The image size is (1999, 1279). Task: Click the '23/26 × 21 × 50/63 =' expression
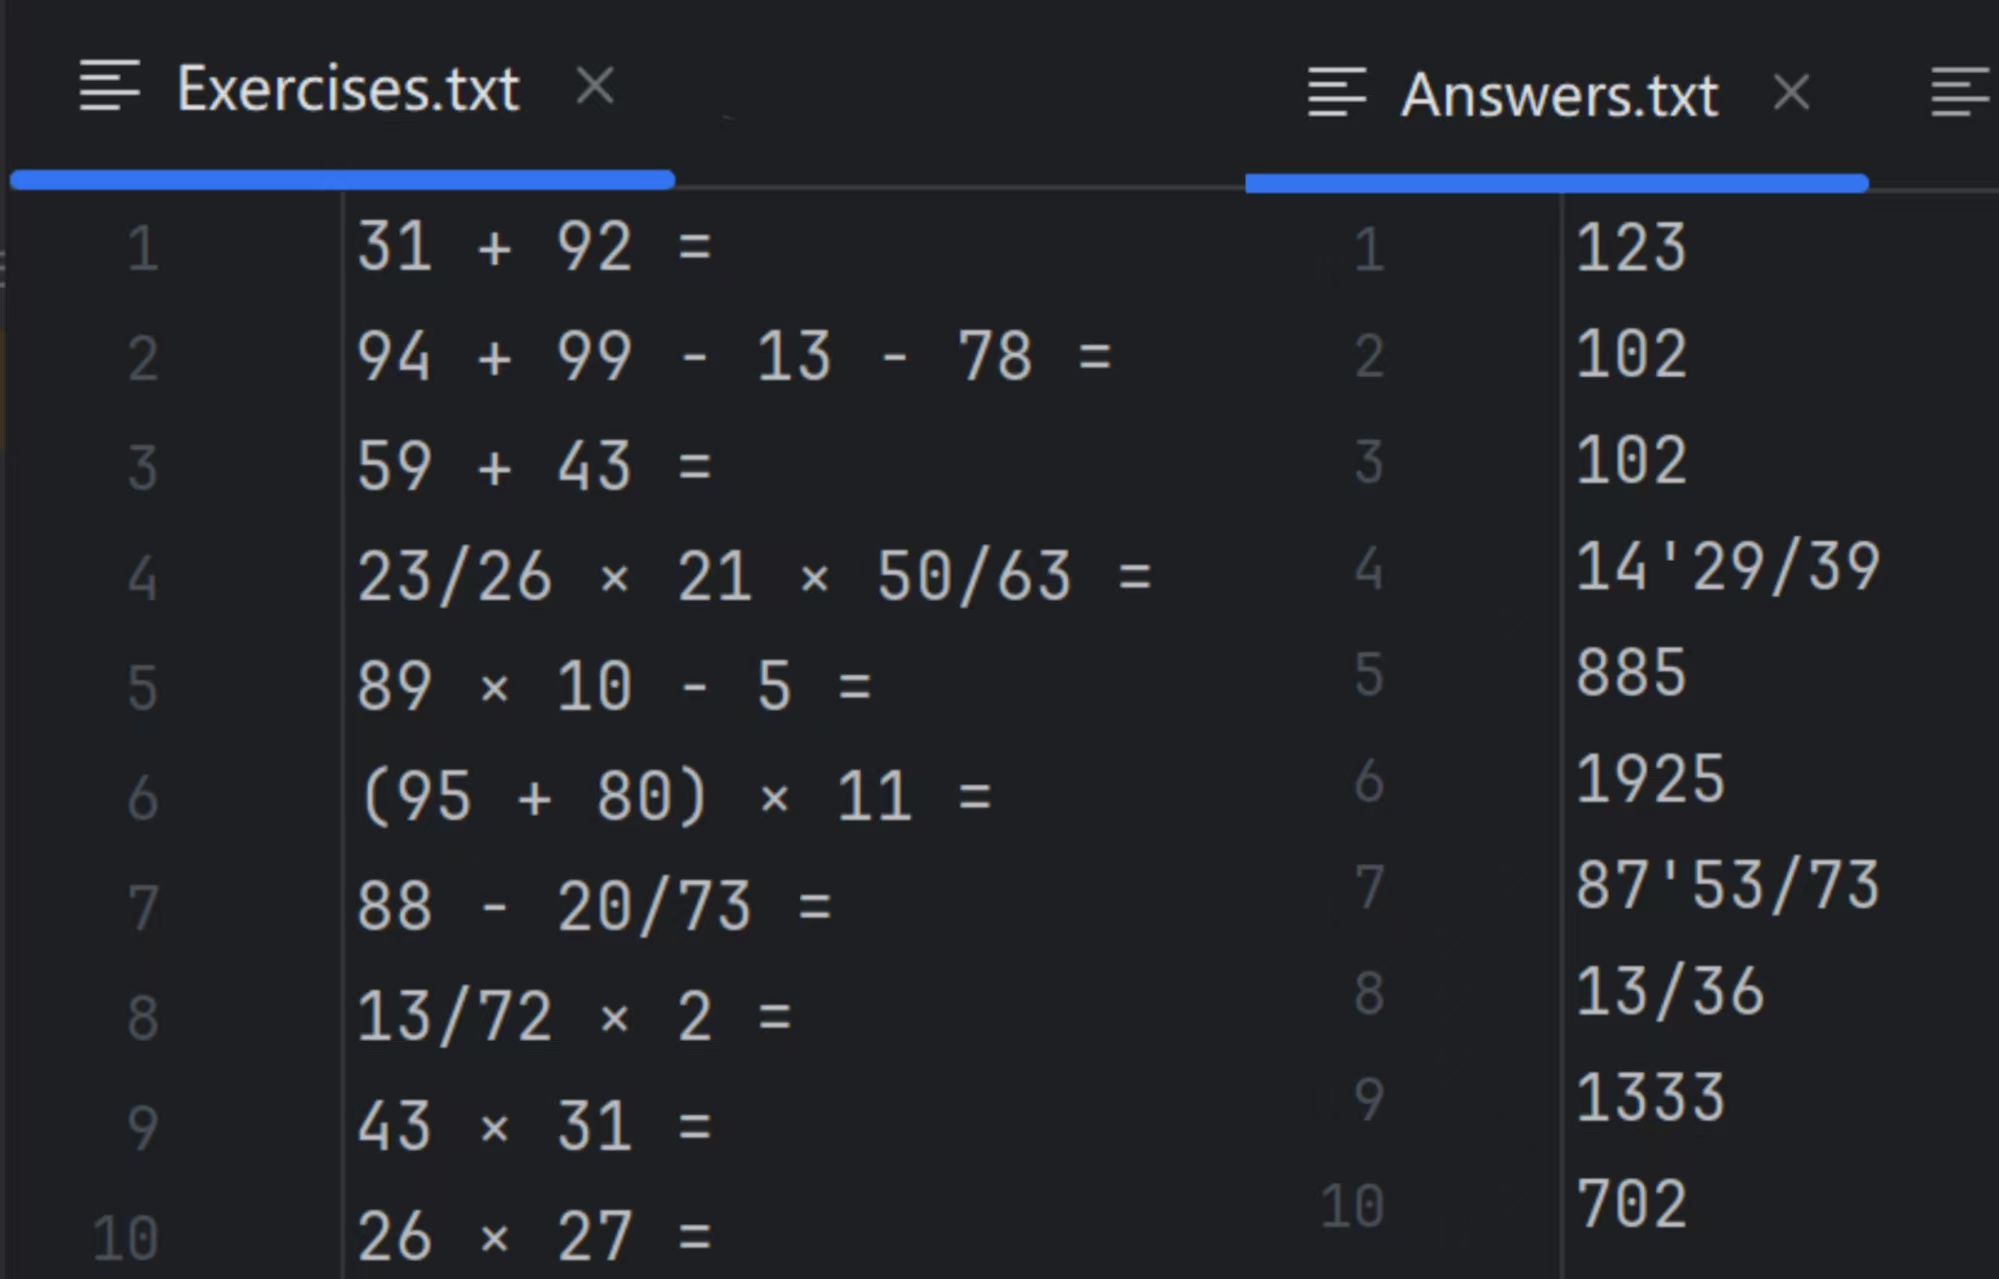tap(753, 577)
